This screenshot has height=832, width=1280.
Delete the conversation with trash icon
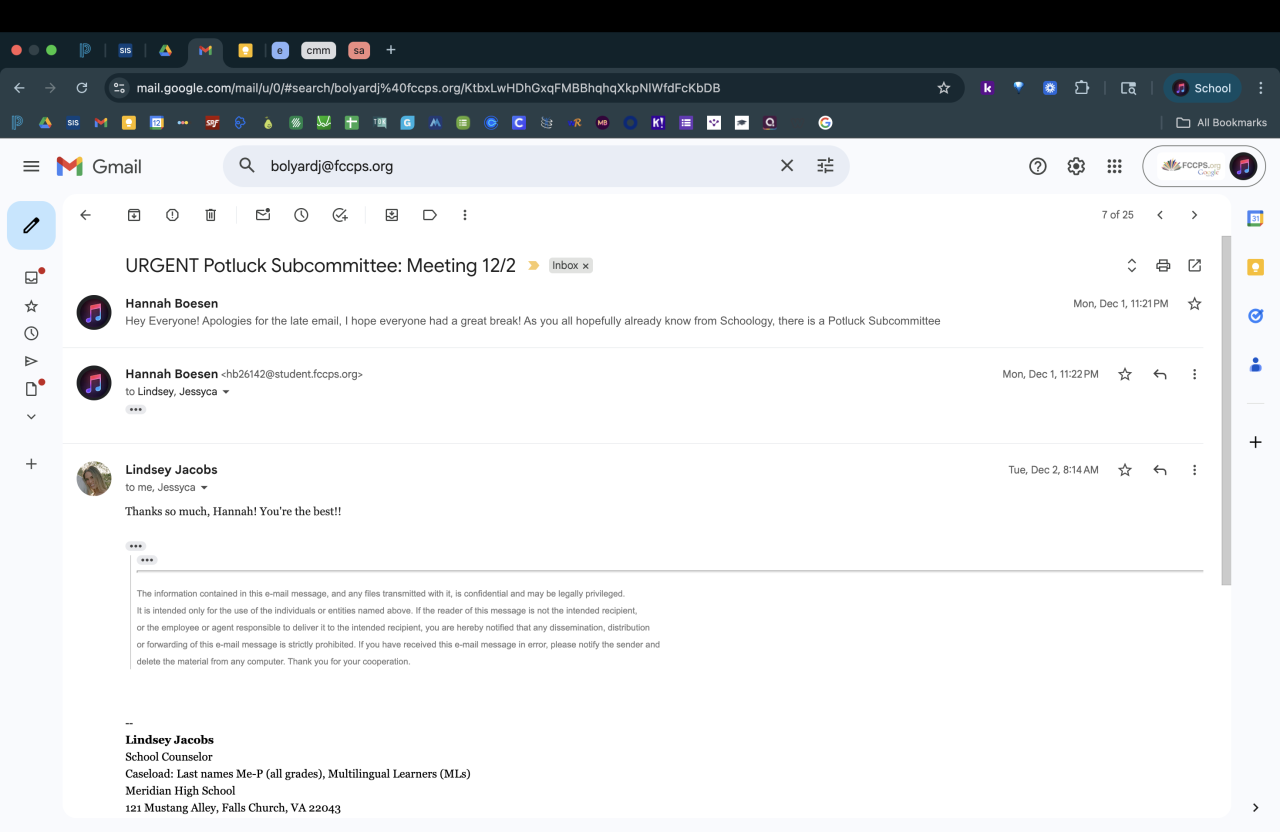[x=210, y=215]
